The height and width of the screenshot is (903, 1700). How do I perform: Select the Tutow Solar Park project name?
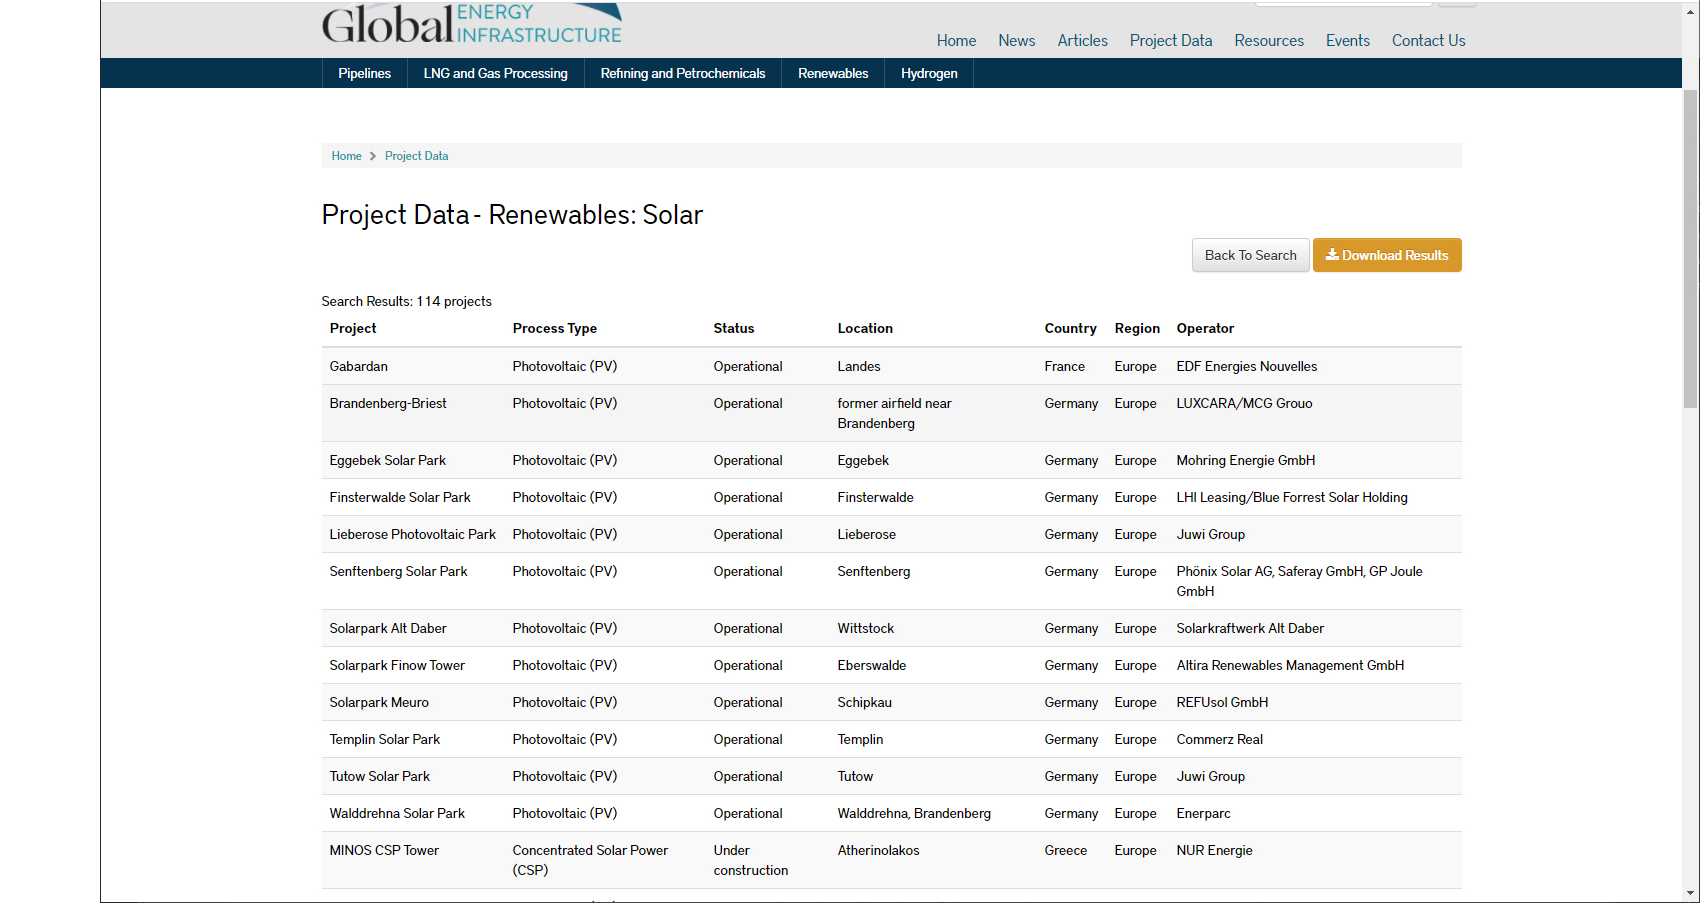pyautogui.click(x=380, y=776)
